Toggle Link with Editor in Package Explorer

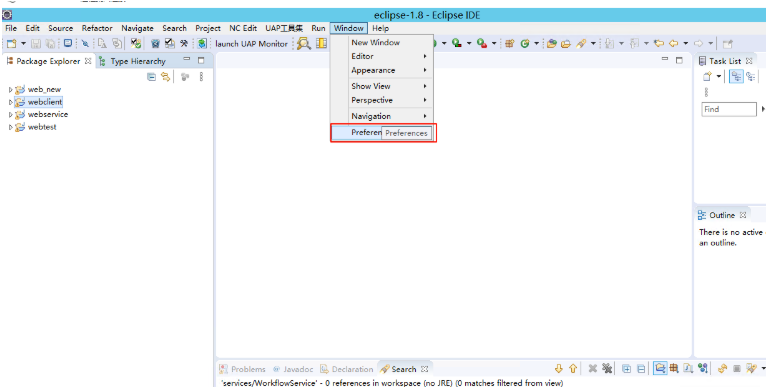(x=165, y=77)
